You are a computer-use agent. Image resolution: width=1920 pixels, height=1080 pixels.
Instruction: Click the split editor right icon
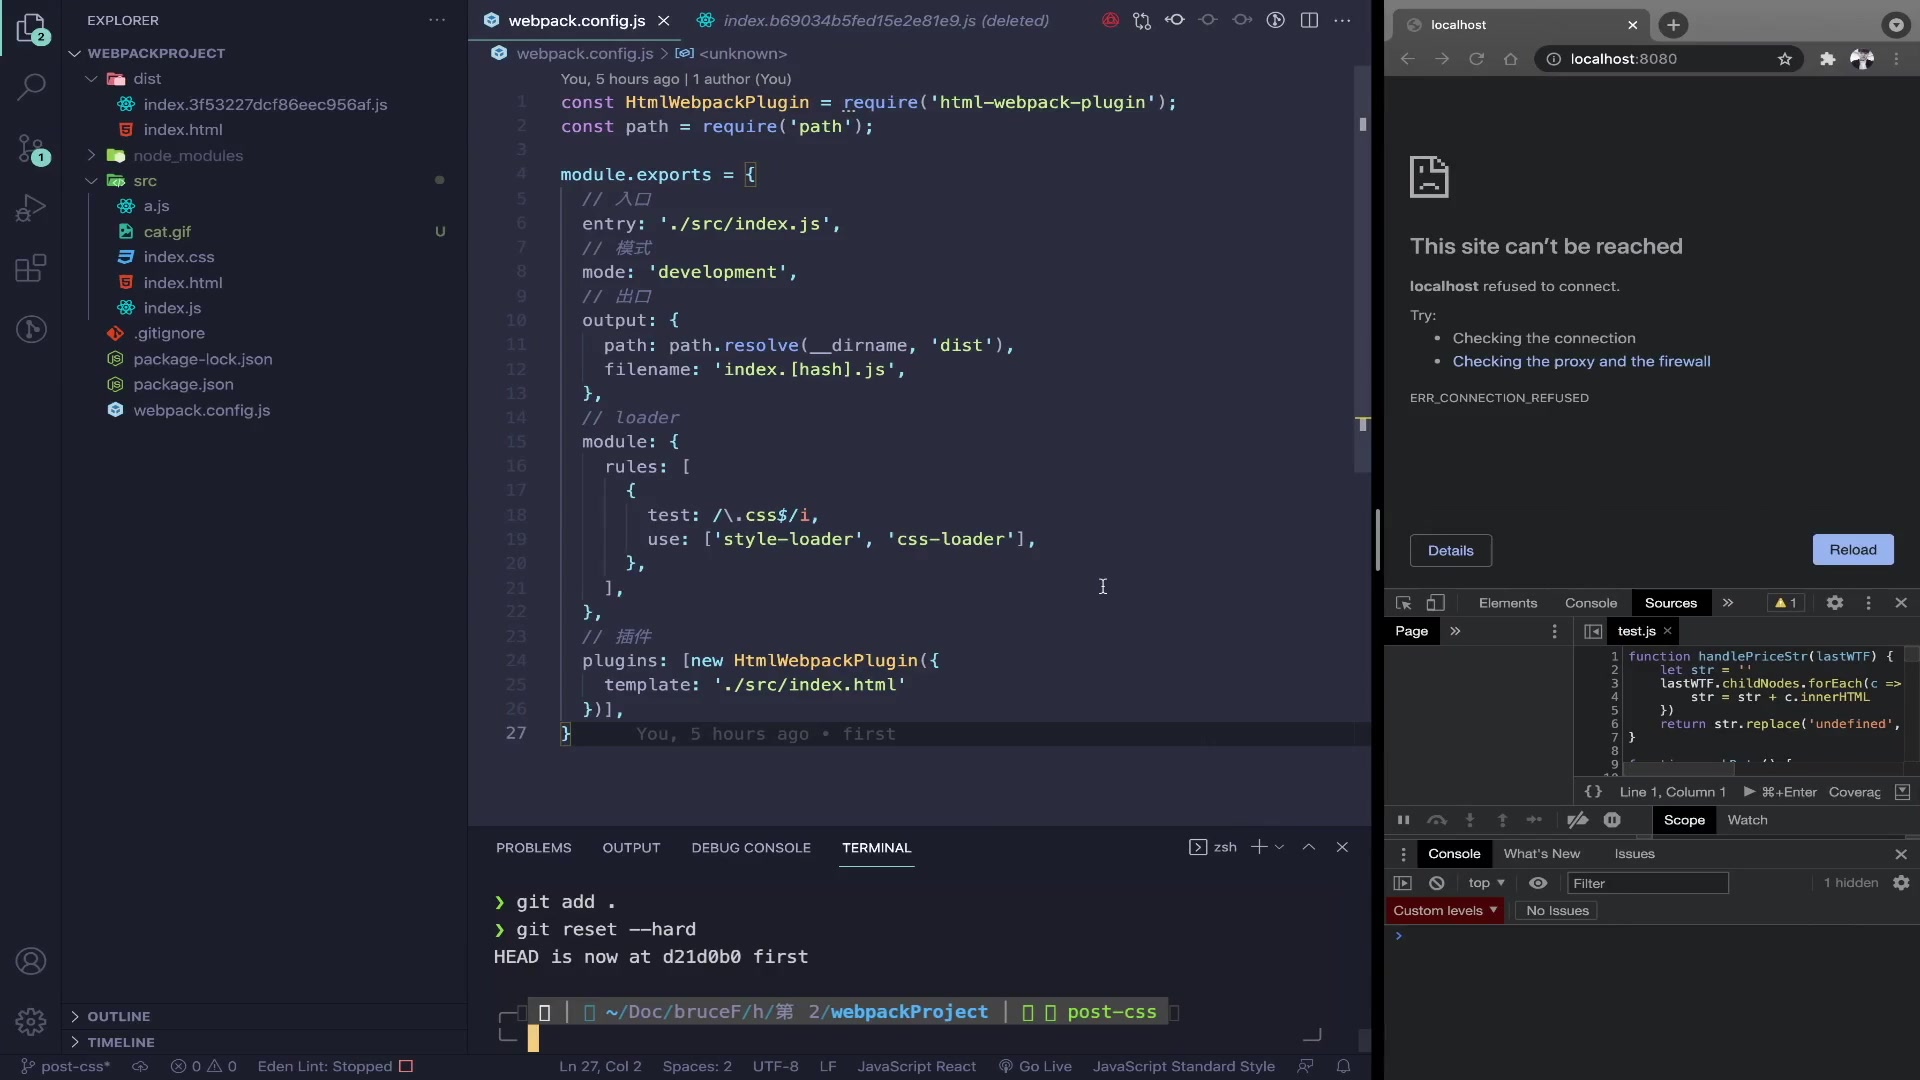1309,20
